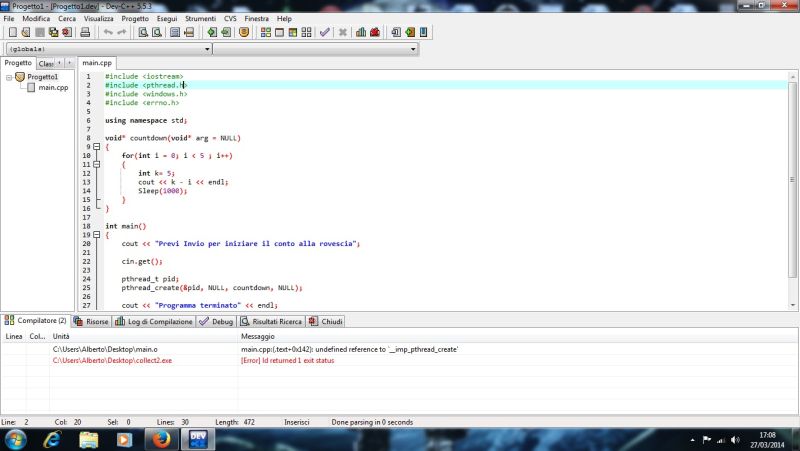Click the volume speaker tray icon
The image size is (800, 451).
(x=735, y=440)
